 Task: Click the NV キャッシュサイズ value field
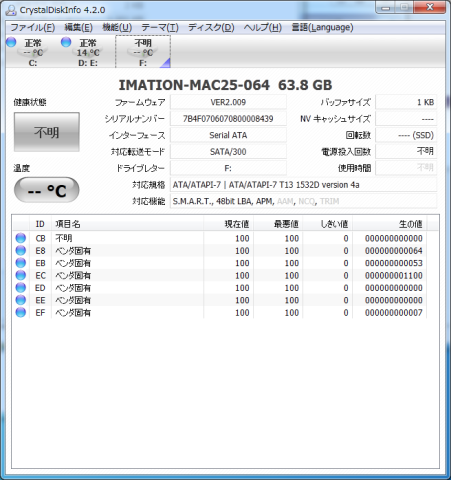[x=406, y=119]
